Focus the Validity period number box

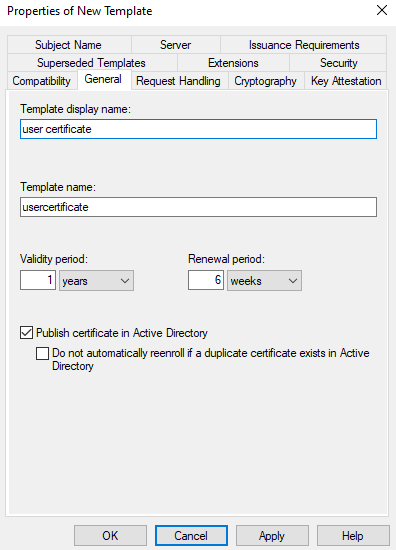[x=38, y=280]
